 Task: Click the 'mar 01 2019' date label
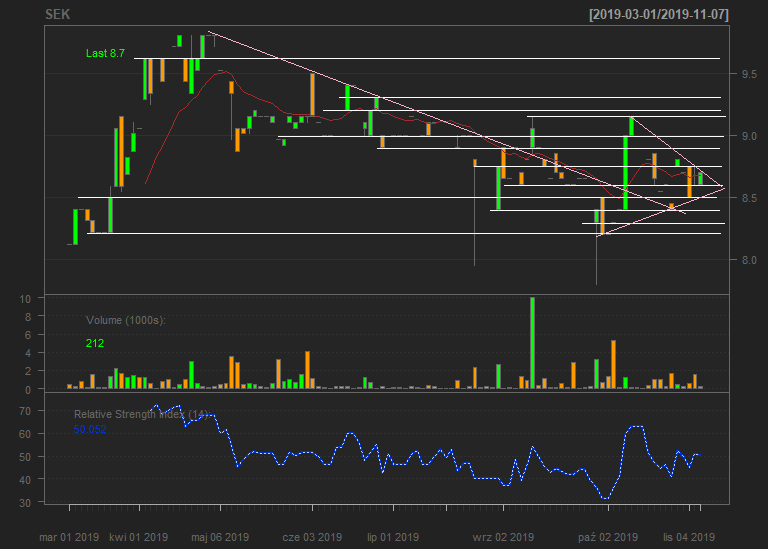point(69,537)
